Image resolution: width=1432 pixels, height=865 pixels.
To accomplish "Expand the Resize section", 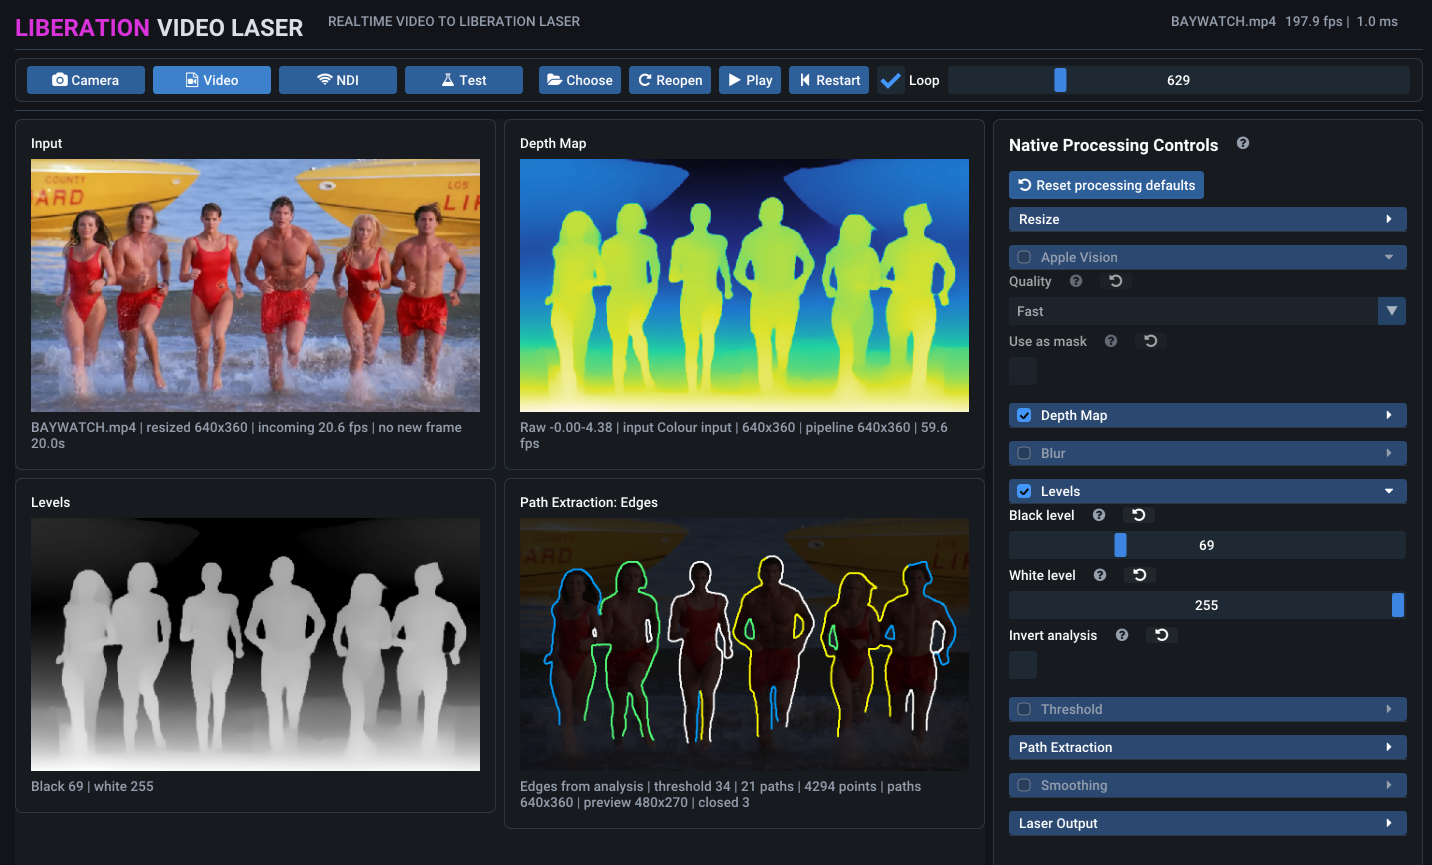I will pyautogui.click(x=1208, y=219).
